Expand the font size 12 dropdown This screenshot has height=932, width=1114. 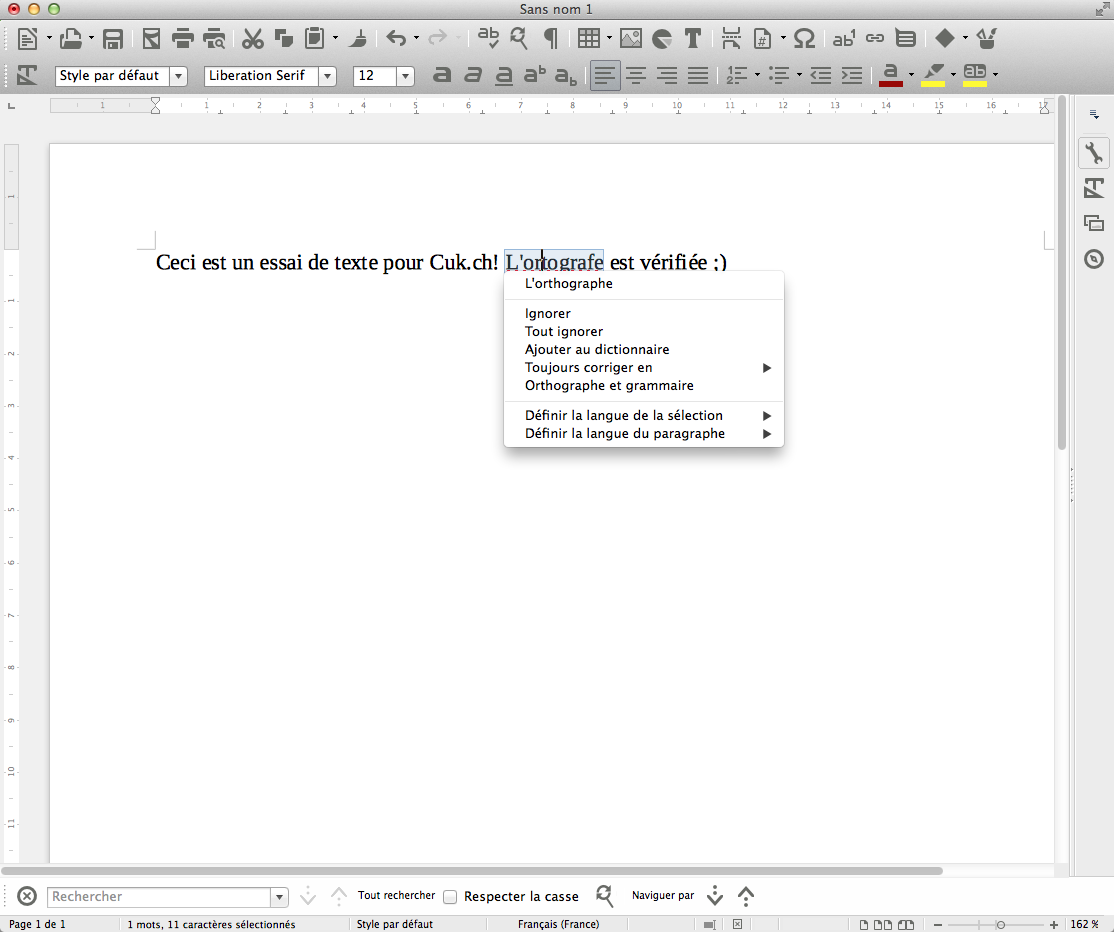(405, 76)
